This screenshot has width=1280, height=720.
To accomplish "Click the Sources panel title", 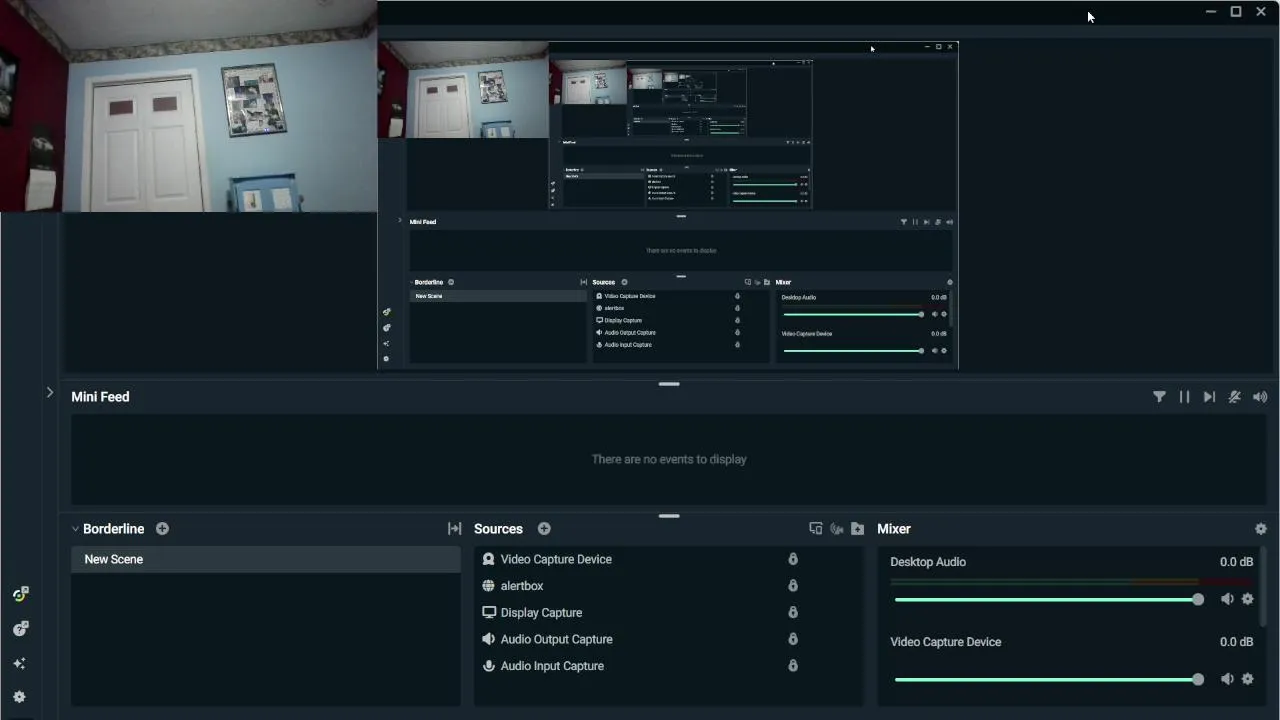I will (498, 529).
